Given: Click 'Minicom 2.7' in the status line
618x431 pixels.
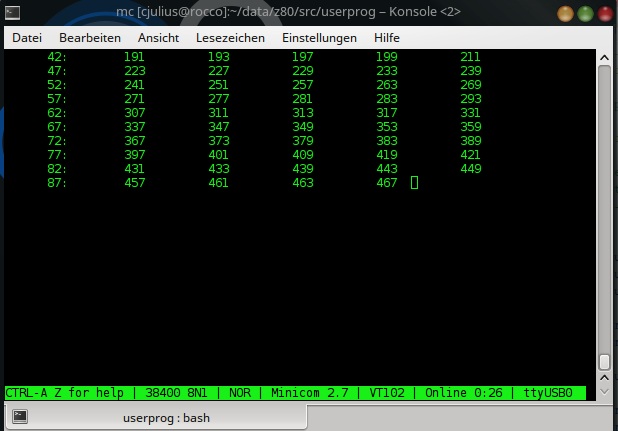Looking at the screenshot, I should tap(310, 393).
